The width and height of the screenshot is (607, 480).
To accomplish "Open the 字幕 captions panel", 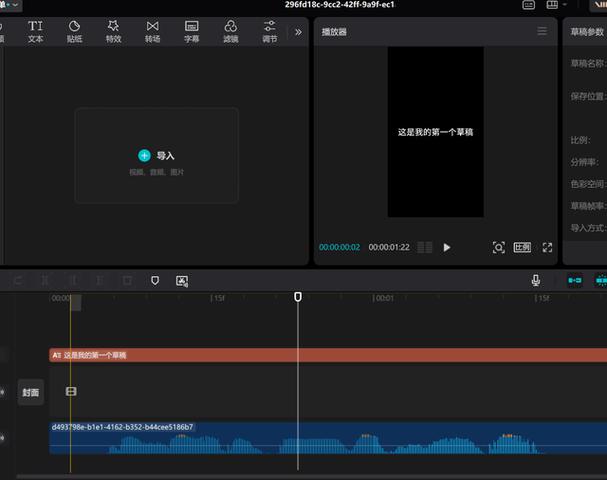I will pyautogui.click(x=192, y=32).
